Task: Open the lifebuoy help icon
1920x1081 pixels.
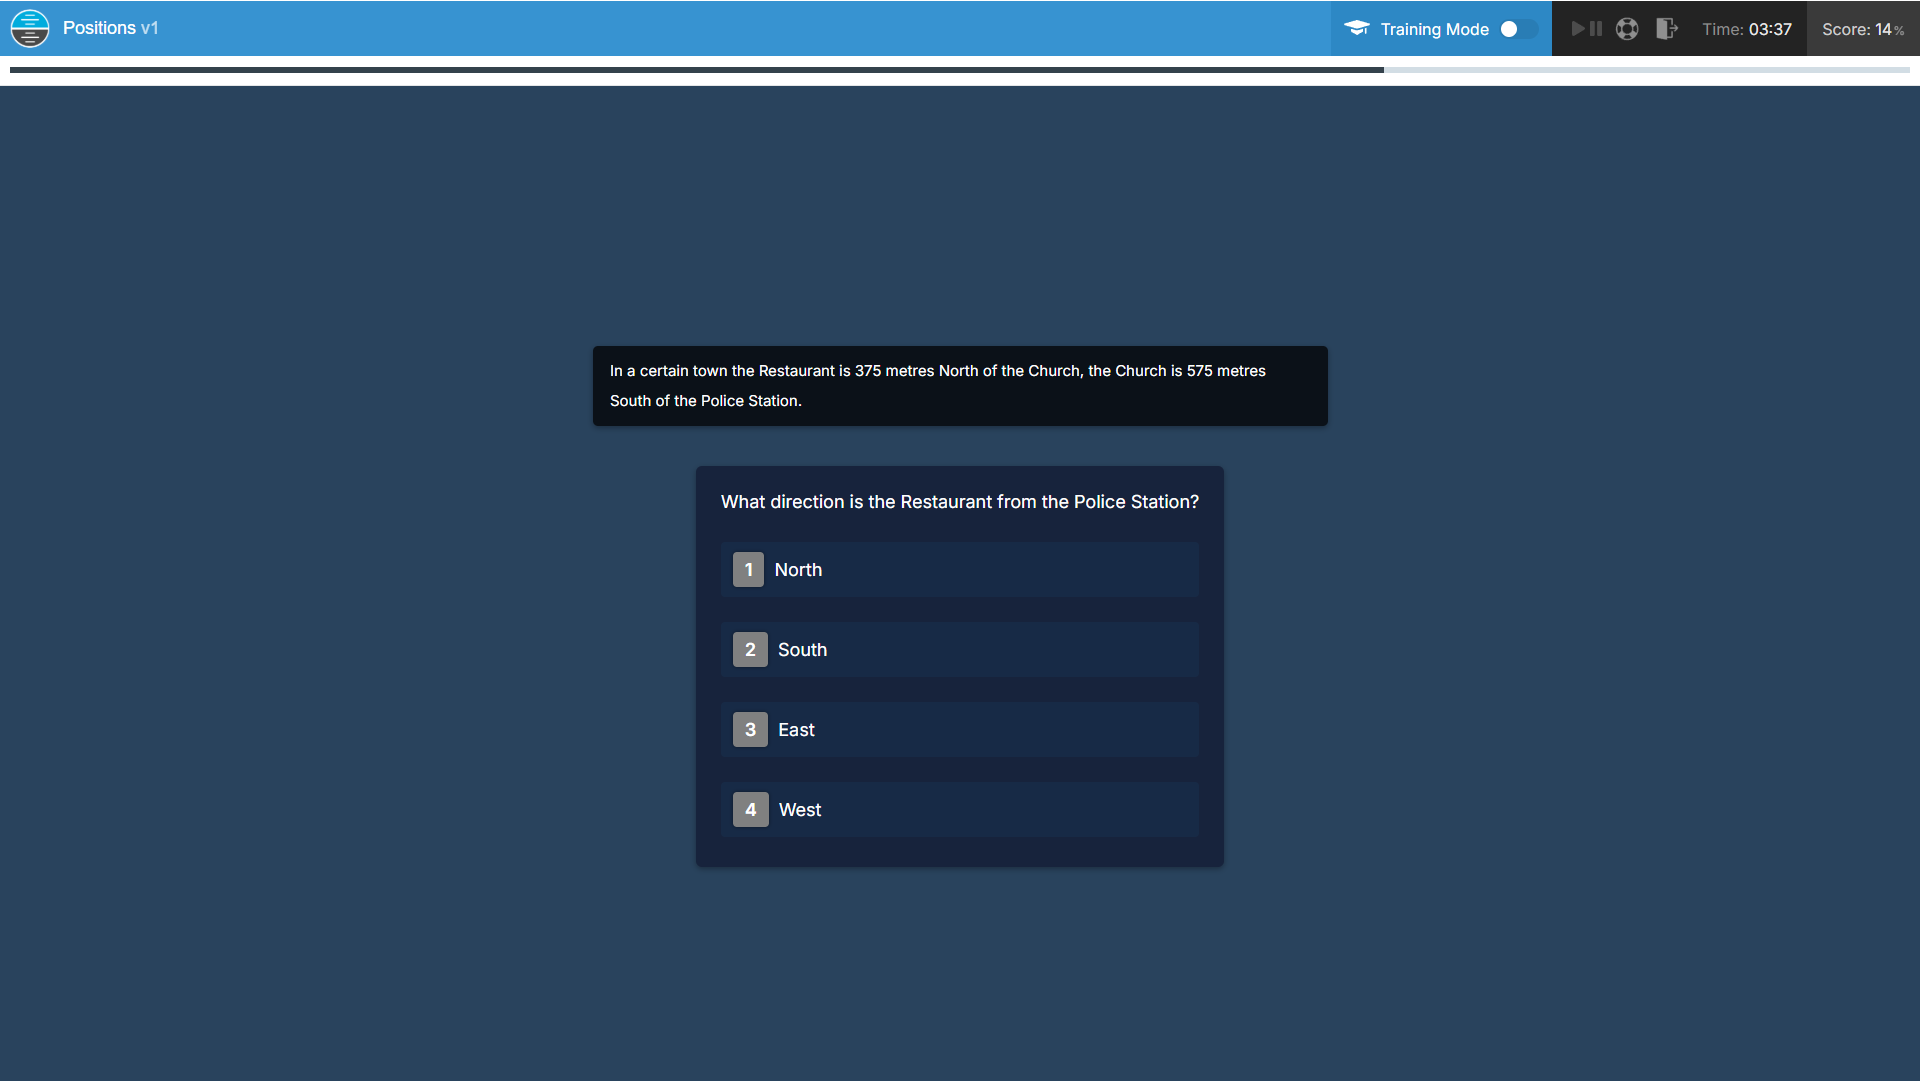Action: point(1627,29)
